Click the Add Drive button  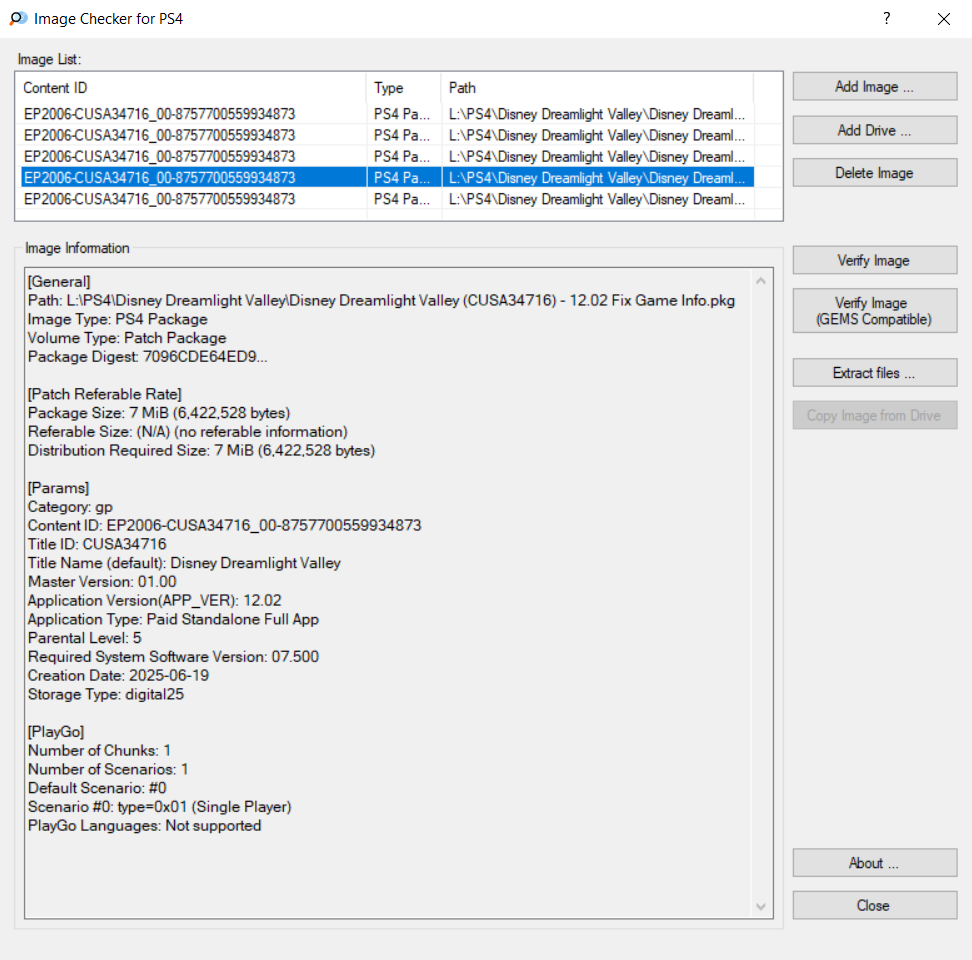pos(874,130)
